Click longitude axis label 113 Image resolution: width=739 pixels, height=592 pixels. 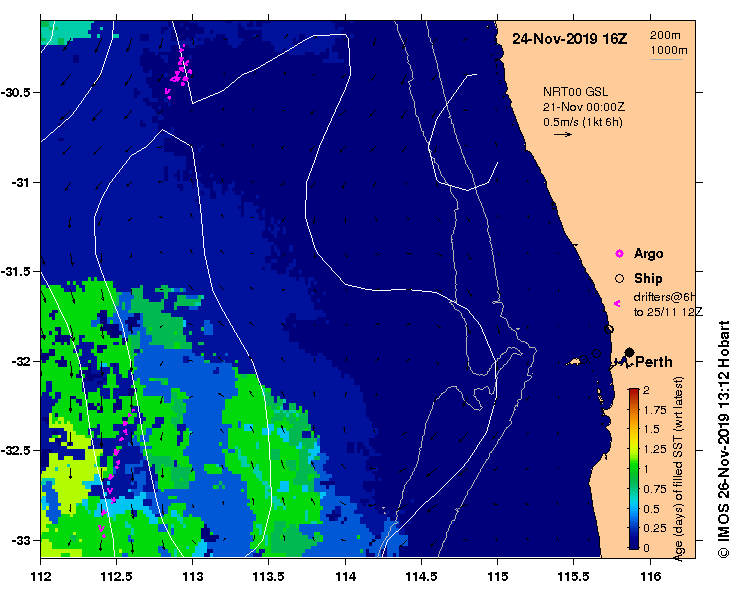click(192, 576)
